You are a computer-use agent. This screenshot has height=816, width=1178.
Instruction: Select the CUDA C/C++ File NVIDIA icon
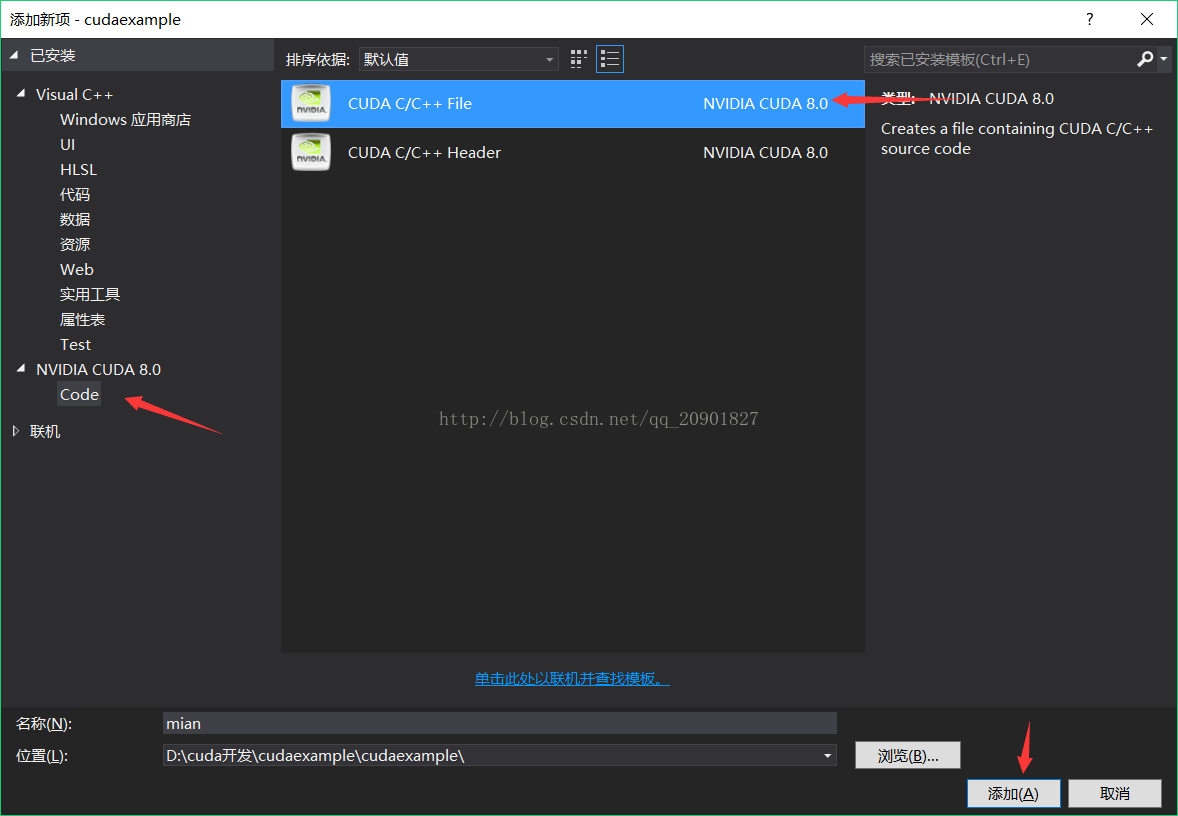(x=310, y=104)
